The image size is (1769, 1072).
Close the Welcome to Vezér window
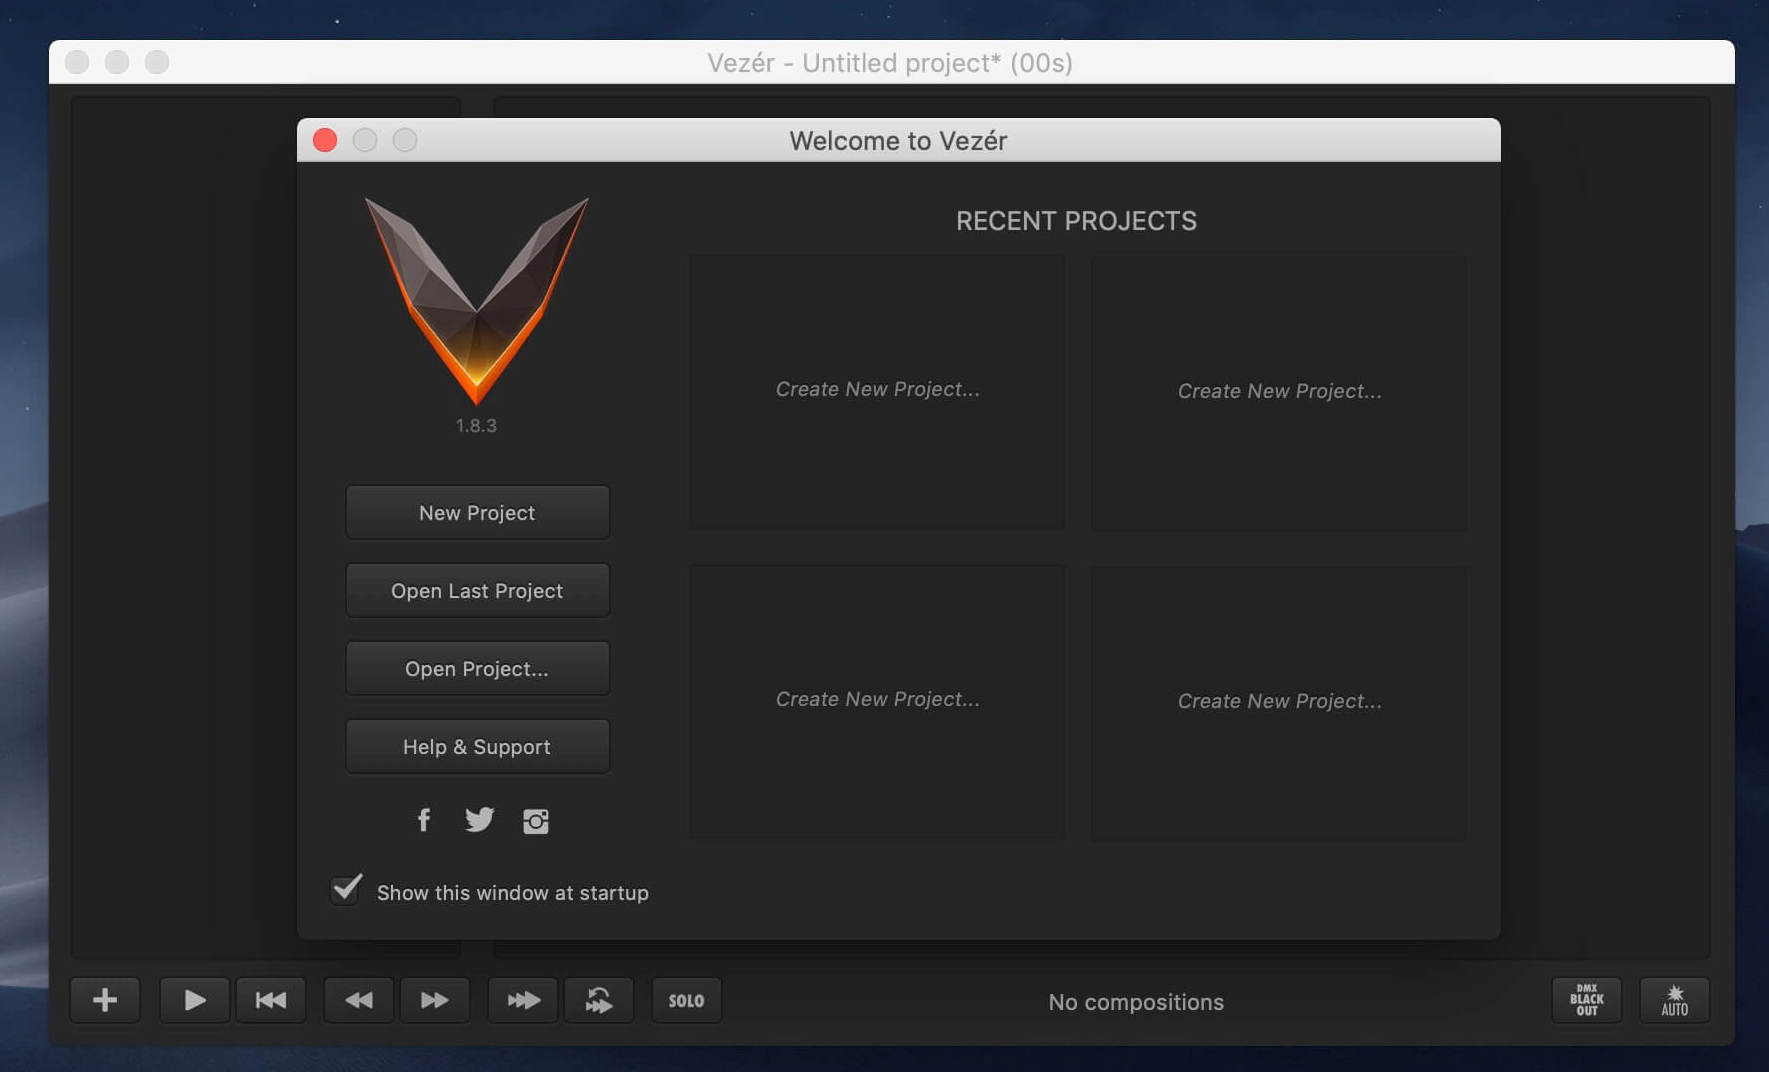[x=325, y=140]
